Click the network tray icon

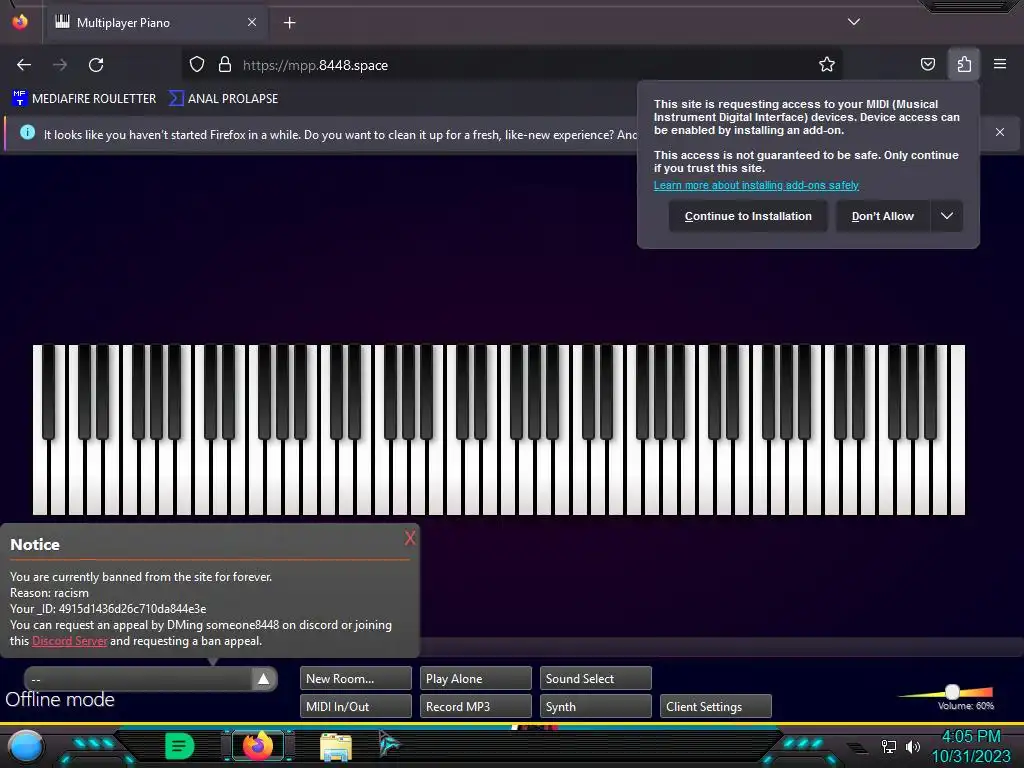(x=889, y=746)
